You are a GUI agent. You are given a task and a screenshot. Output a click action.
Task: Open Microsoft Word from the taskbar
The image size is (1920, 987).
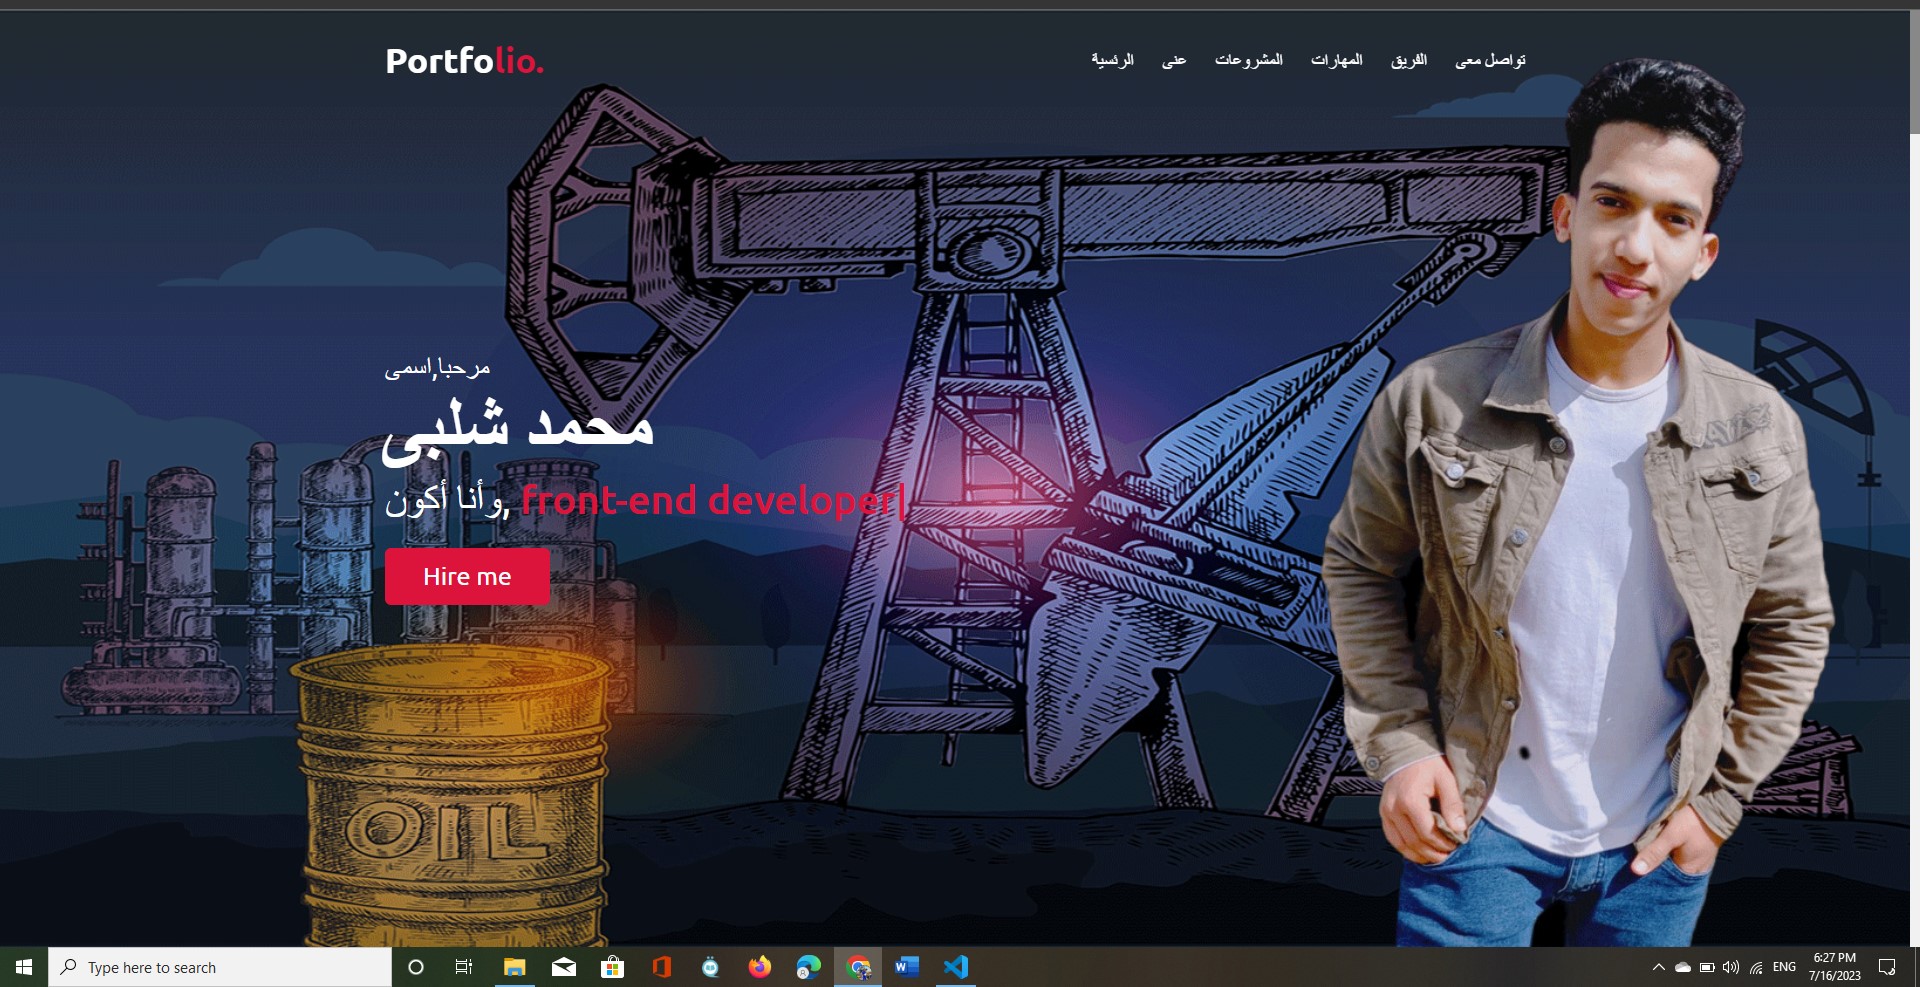coord(907,967)
